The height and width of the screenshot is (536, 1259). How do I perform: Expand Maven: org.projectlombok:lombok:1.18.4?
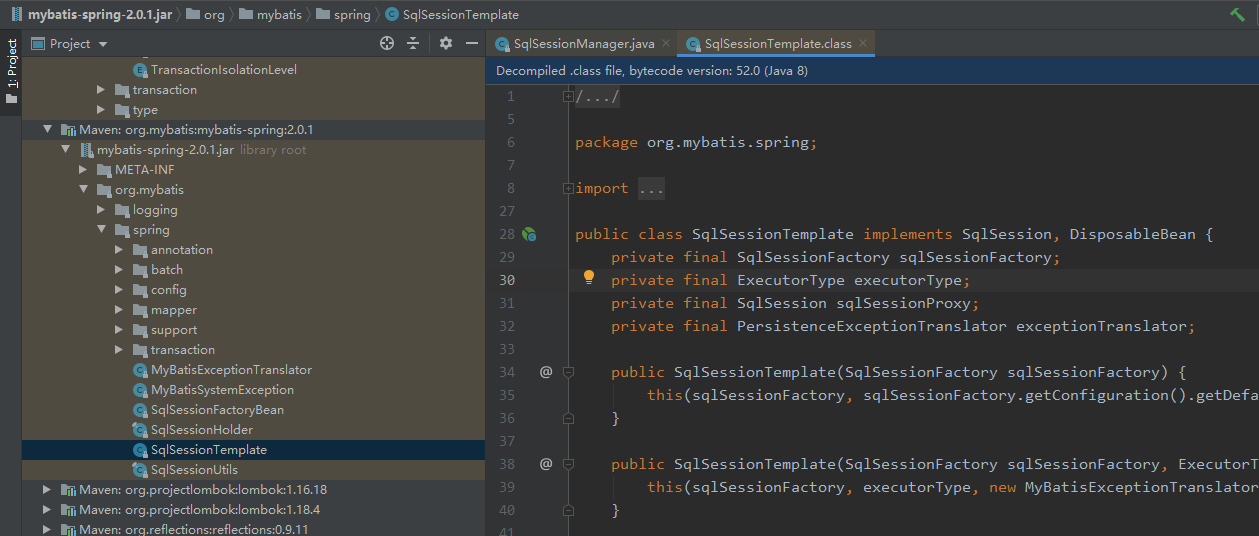pos(47,510)
